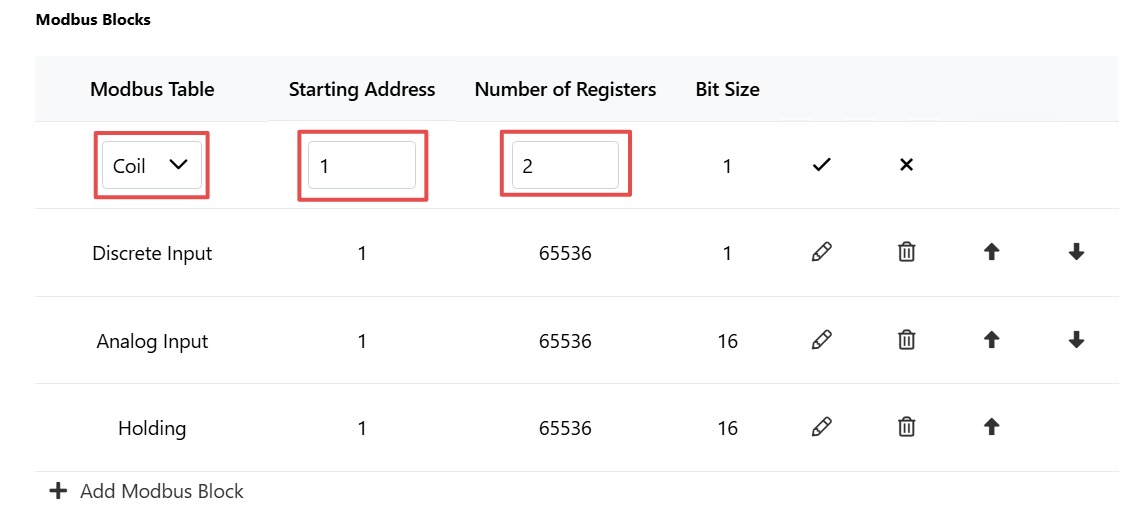Viewport: 1134px width, 518px height.
Task: Delete the Holding block trash icon
Action: pyautogui.click(x=905, y=427)
